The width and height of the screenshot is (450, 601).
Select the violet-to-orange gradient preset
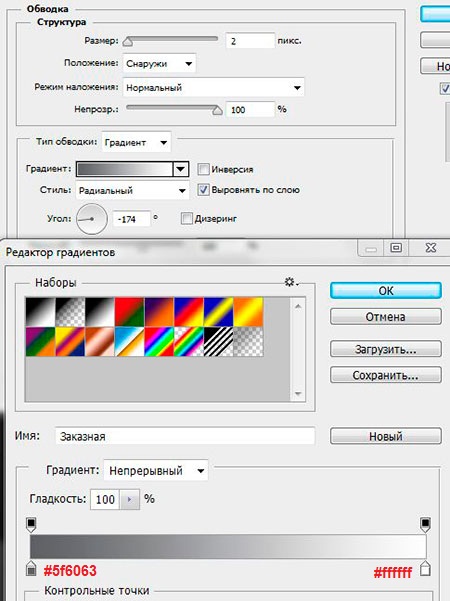159,312
